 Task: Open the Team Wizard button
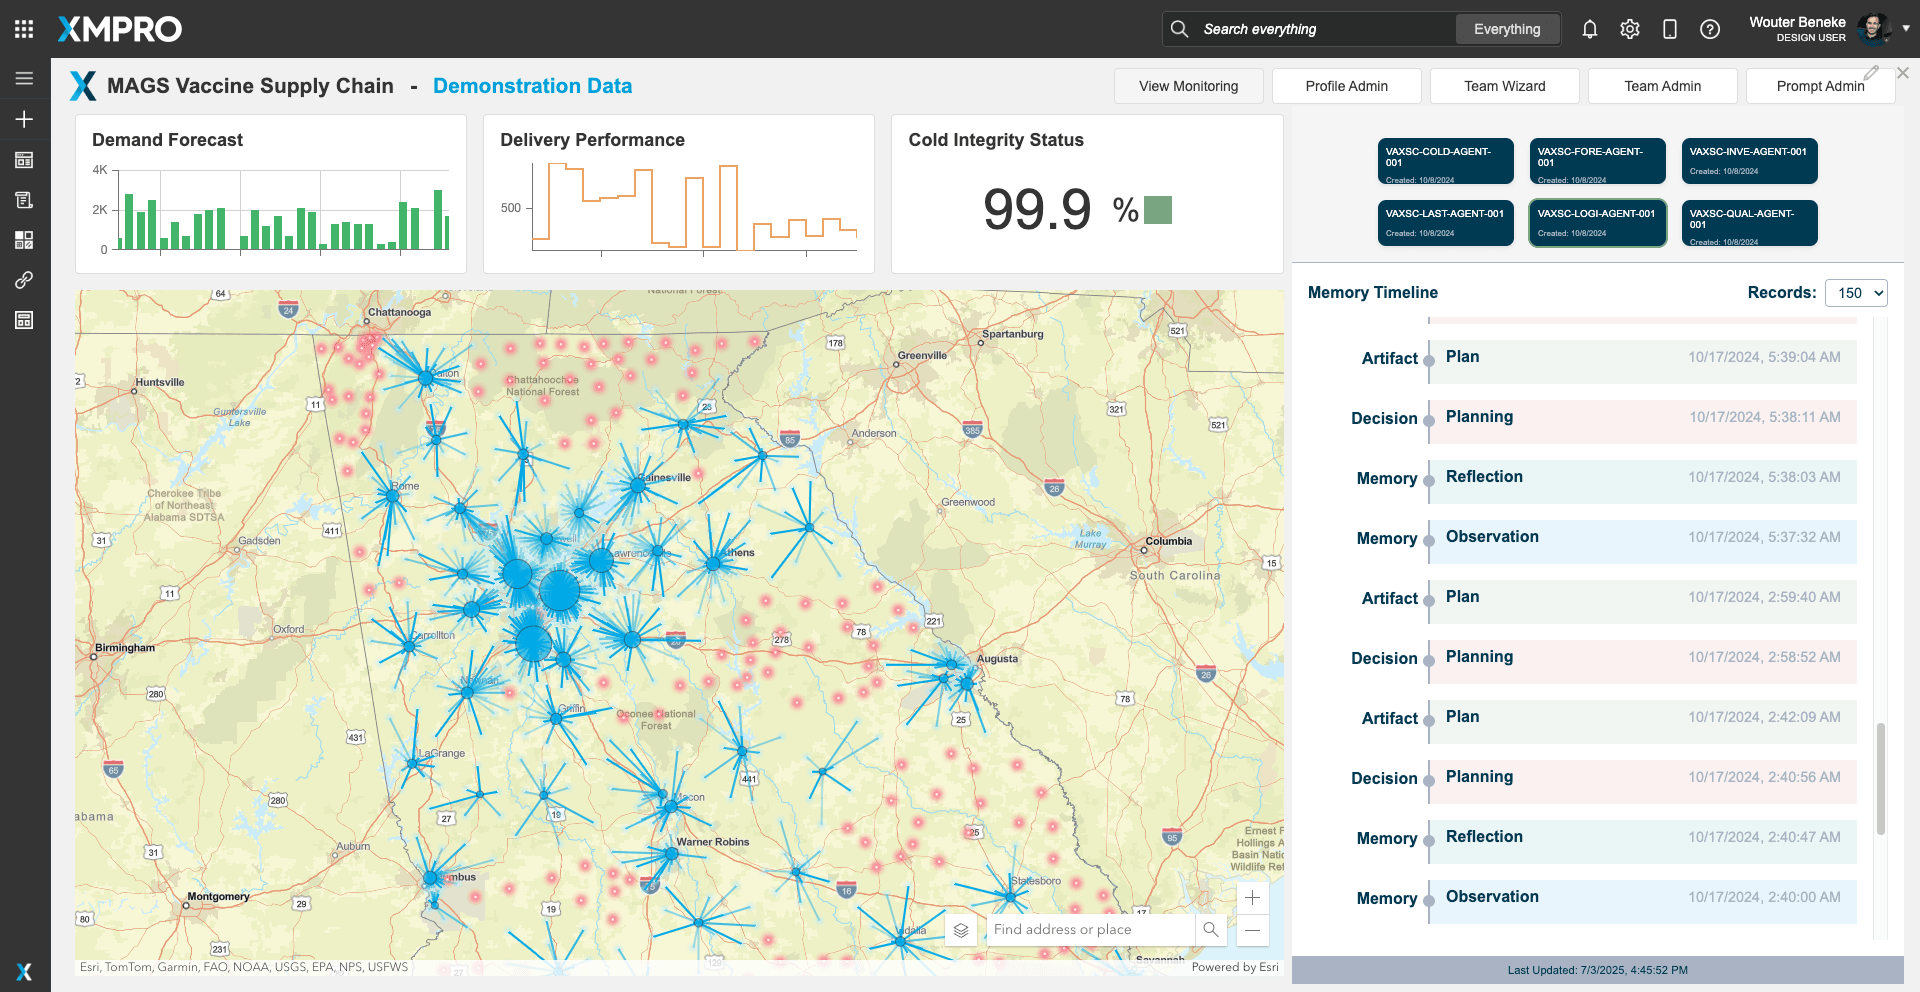tap(1504, 86)
